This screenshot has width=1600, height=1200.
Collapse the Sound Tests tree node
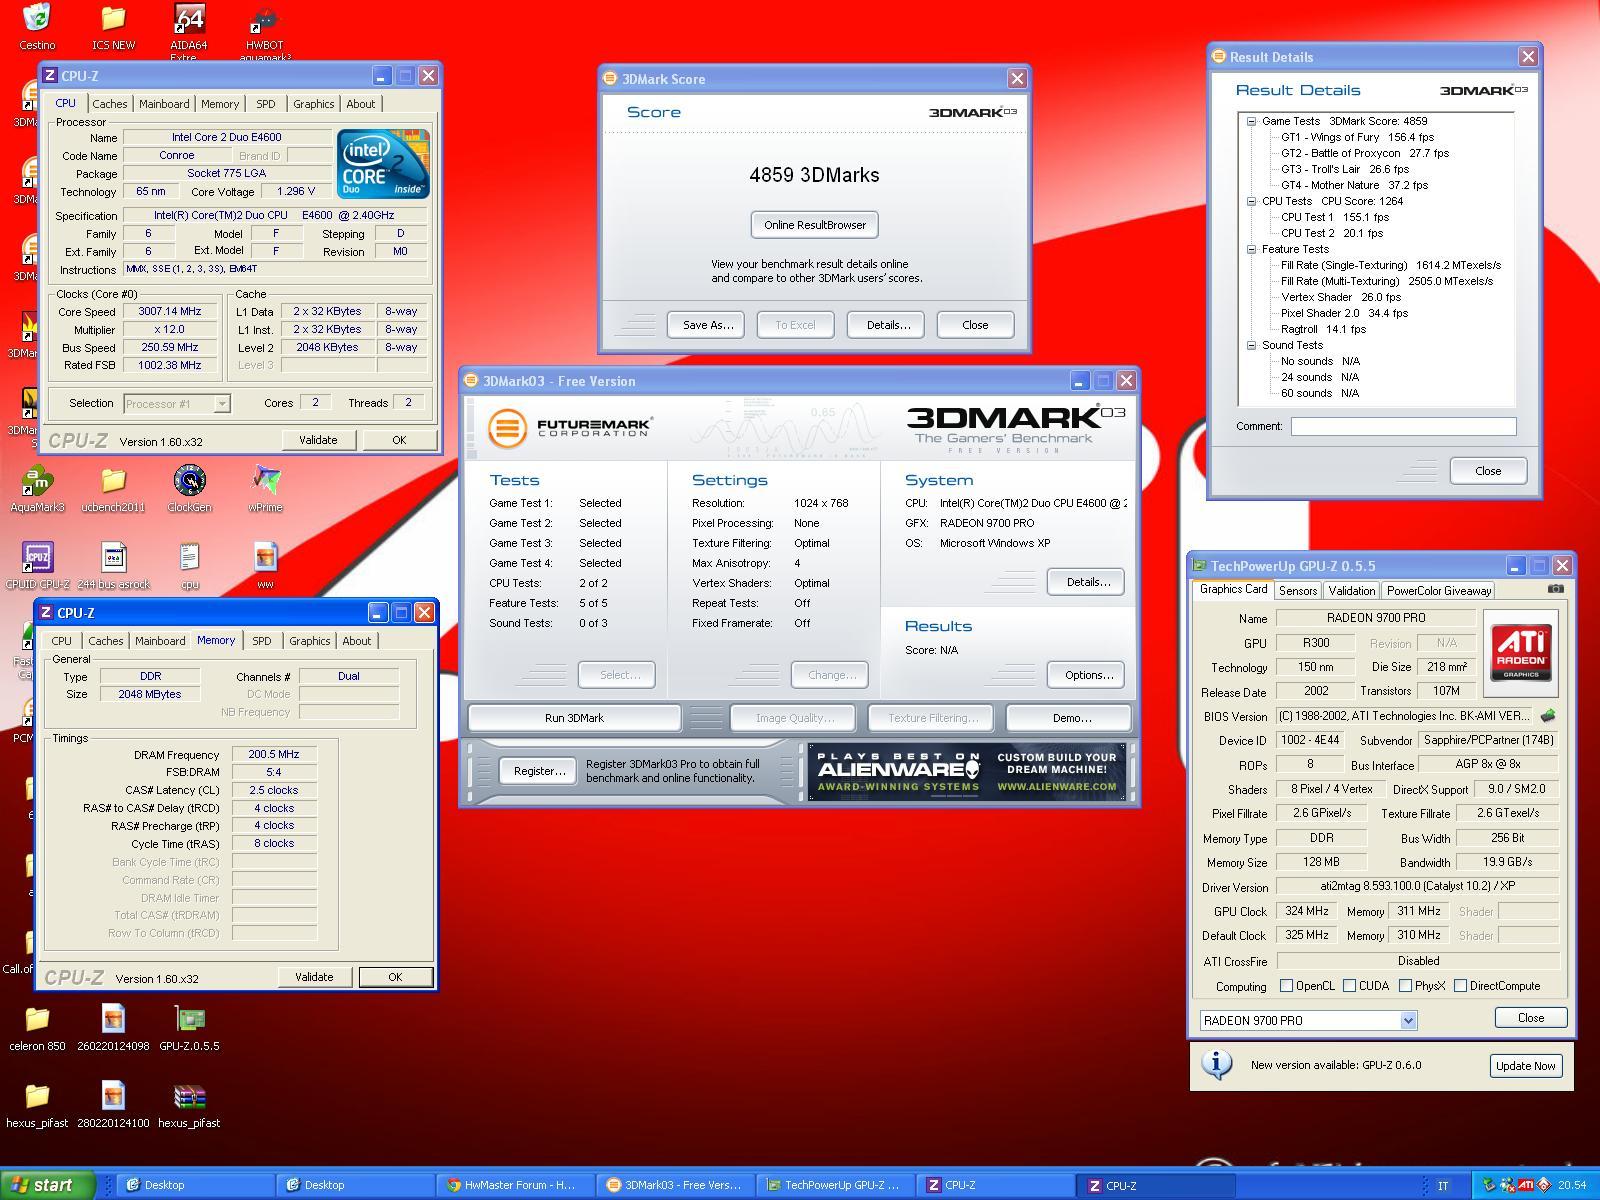click(1251, 345)
